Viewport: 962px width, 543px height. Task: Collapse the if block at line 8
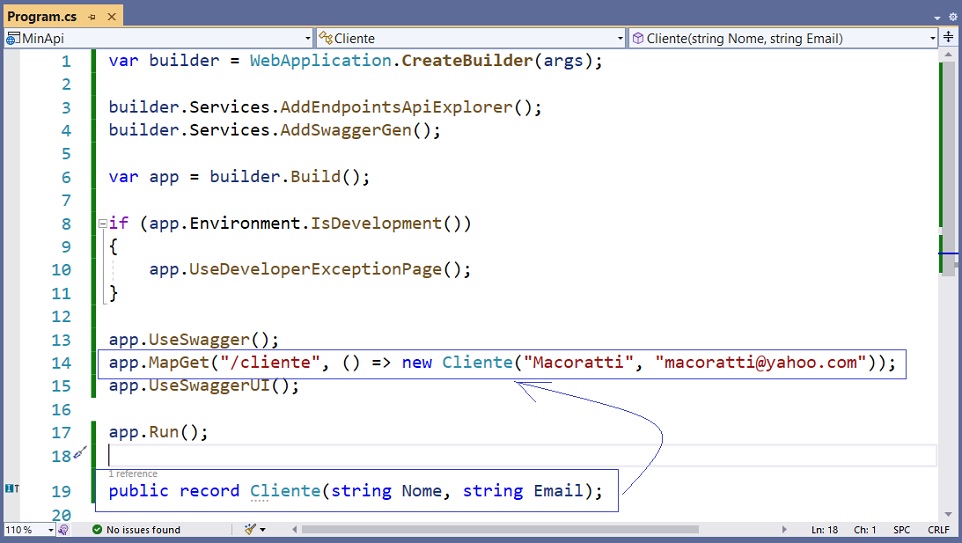pos(102,223)
